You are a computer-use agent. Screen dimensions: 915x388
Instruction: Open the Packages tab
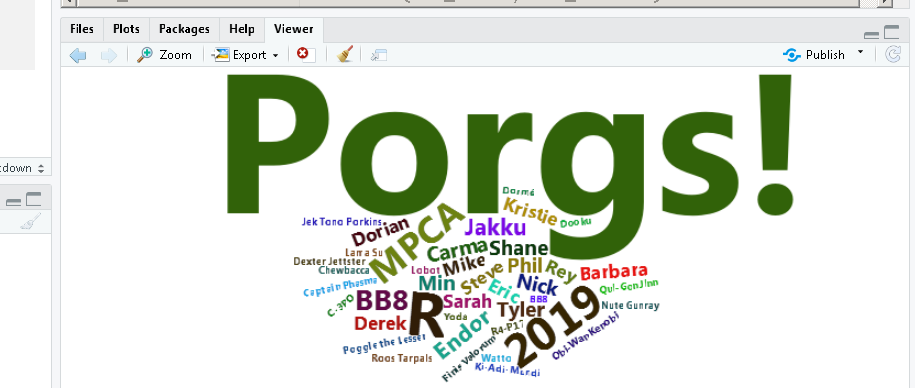pyautogui.click(x=184, y=29)
